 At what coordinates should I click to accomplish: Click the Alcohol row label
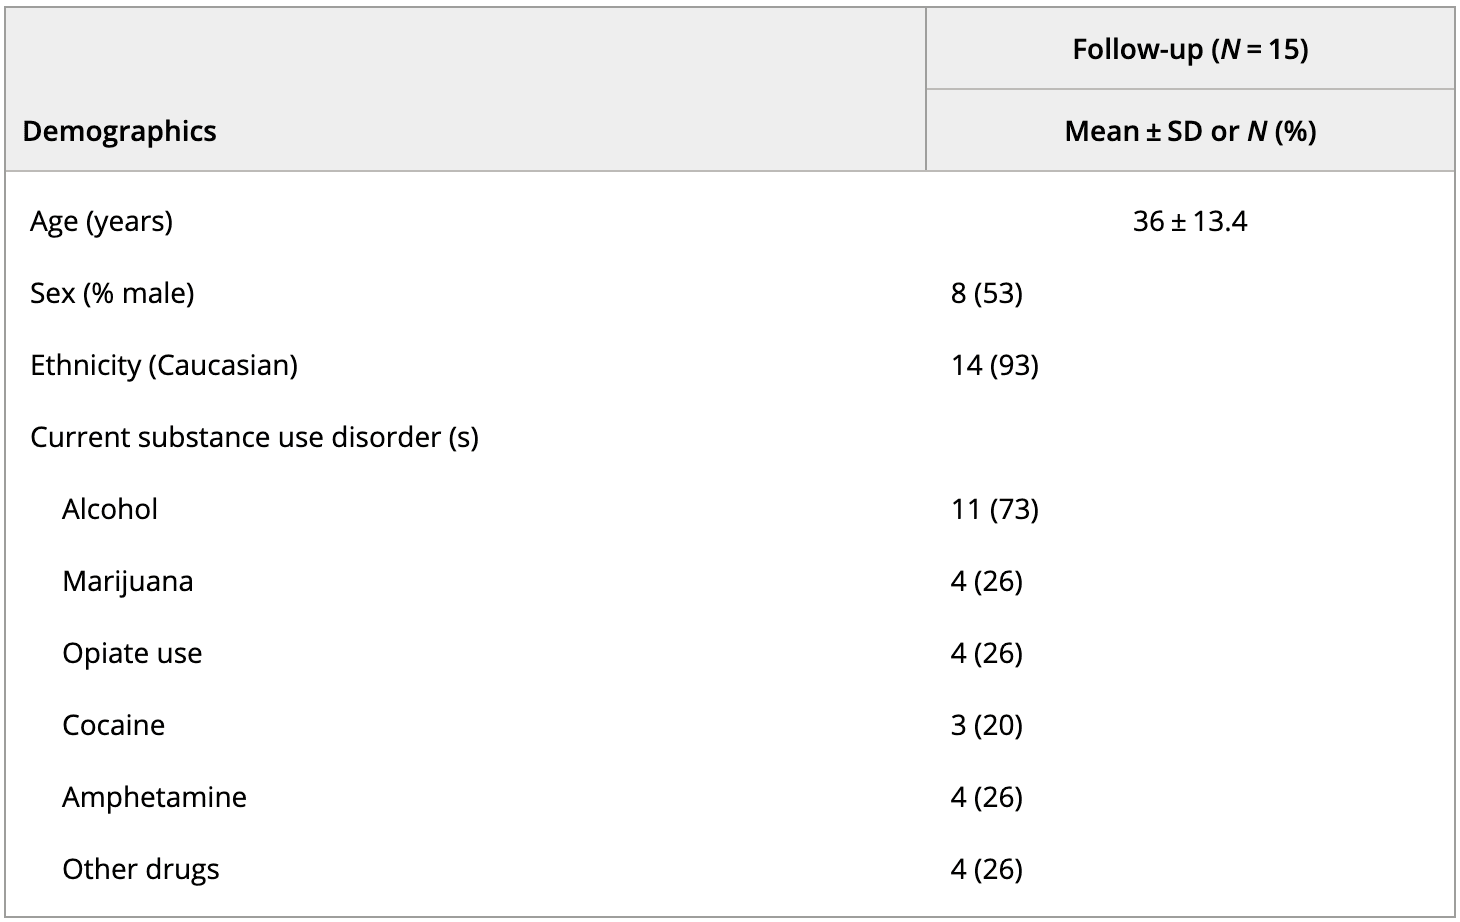pyautogui.click(x=110, y=509)
